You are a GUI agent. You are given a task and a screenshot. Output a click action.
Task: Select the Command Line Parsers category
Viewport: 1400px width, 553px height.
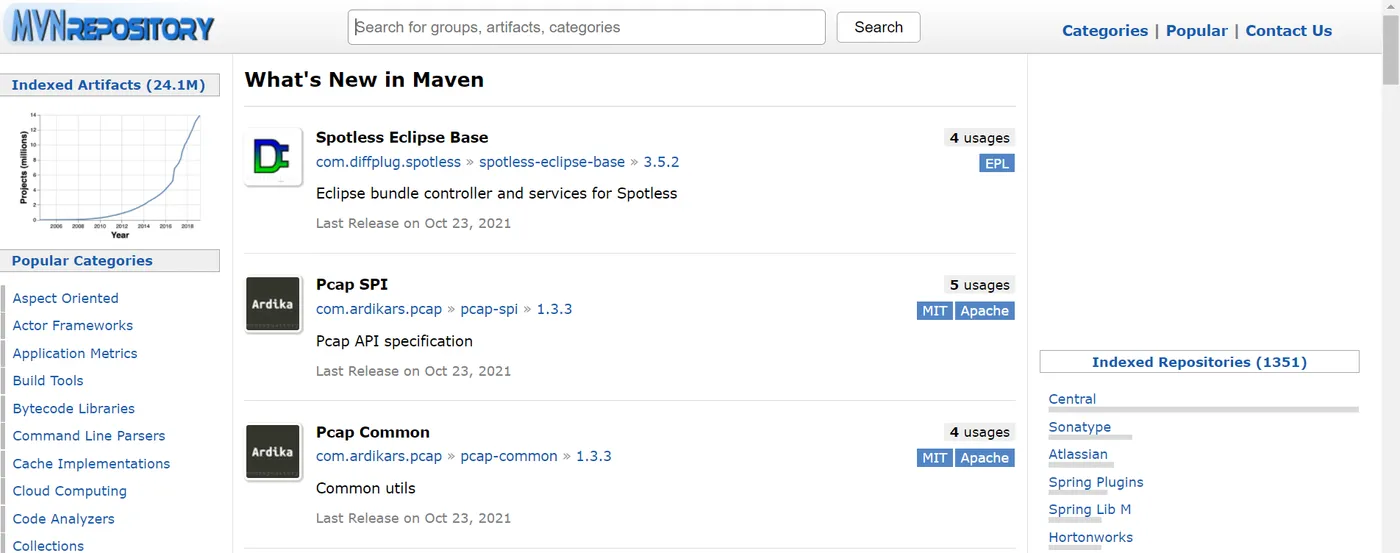(89, 436)
